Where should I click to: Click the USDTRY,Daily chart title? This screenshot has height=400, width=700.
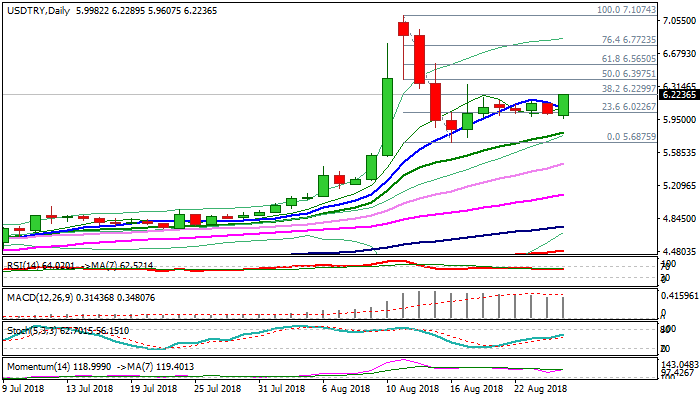click(x=38, y=8)
